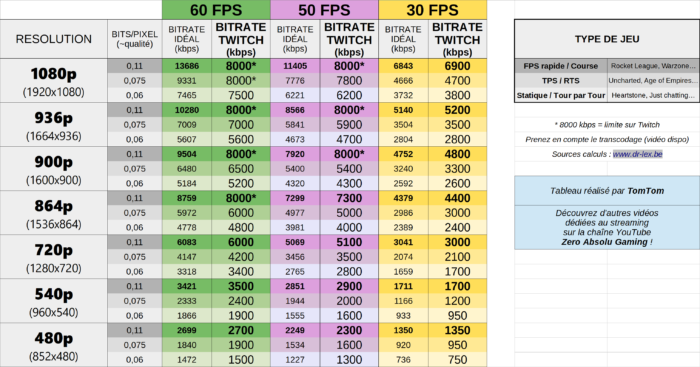Click the 13686 ideal bitrate cell

(x=187, y=66)
